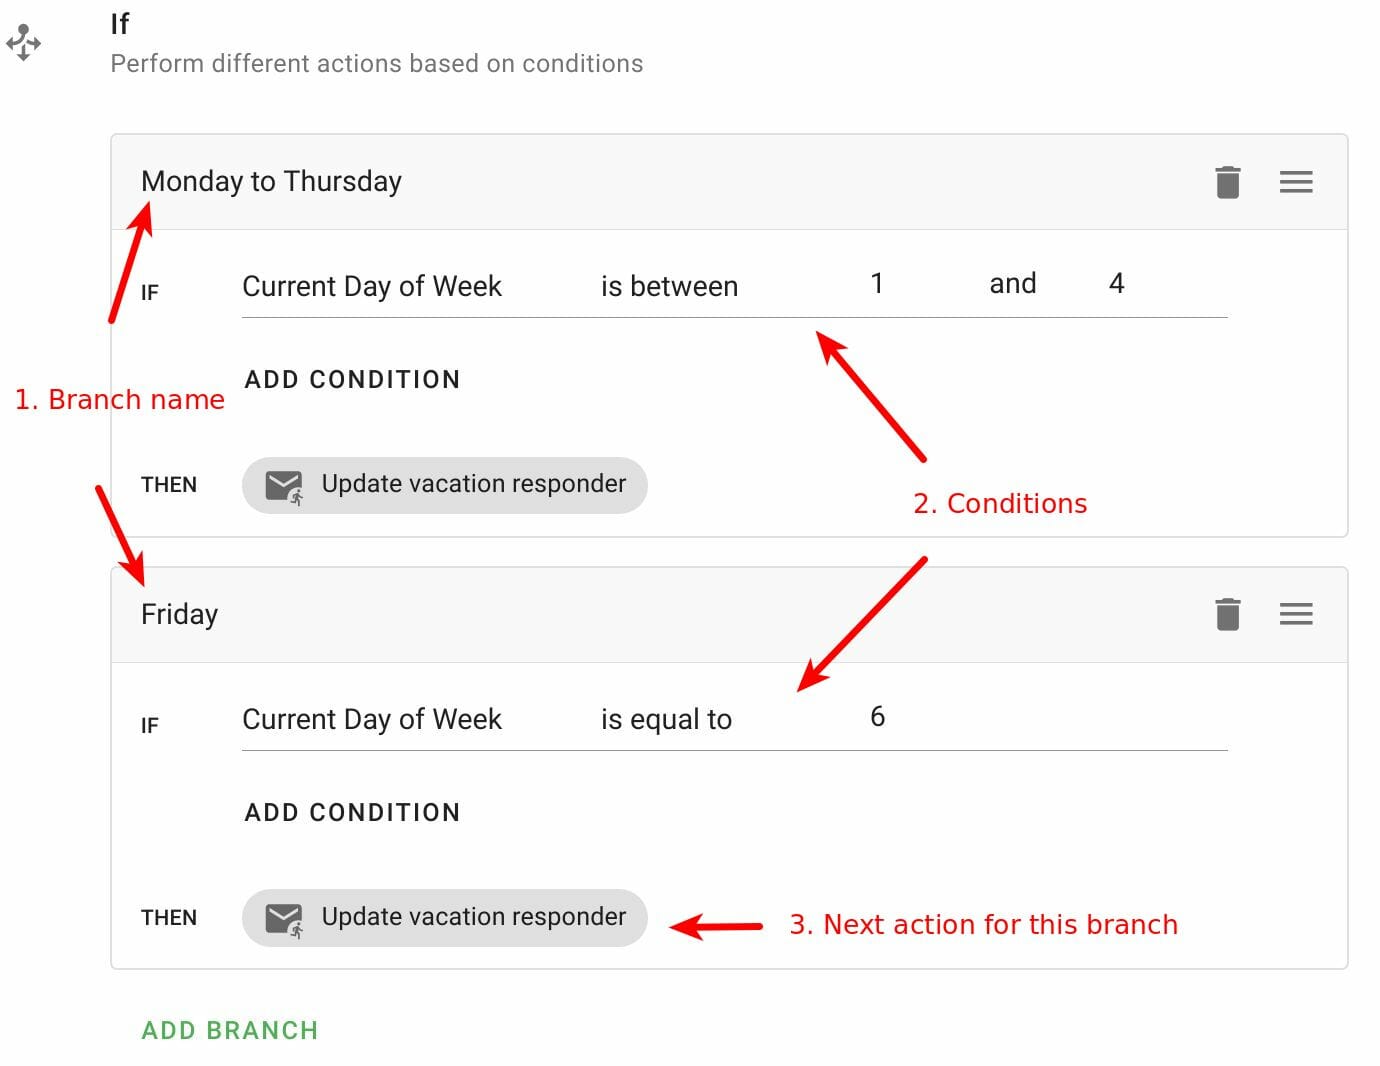Edit the 'Friday' branch name field

(x=179, y=614)
